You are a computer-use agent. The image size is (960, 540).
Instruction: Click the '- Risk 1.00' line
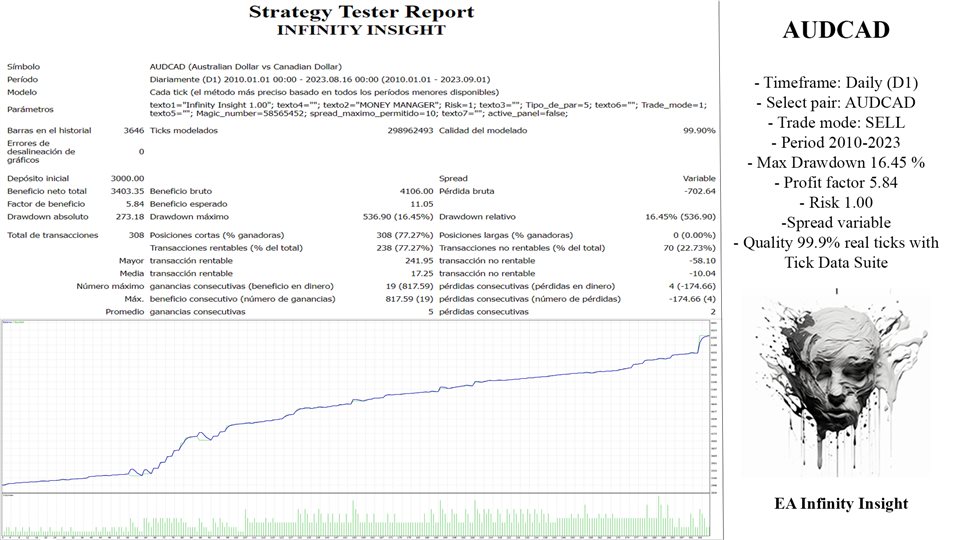click(x=836, y=203)
